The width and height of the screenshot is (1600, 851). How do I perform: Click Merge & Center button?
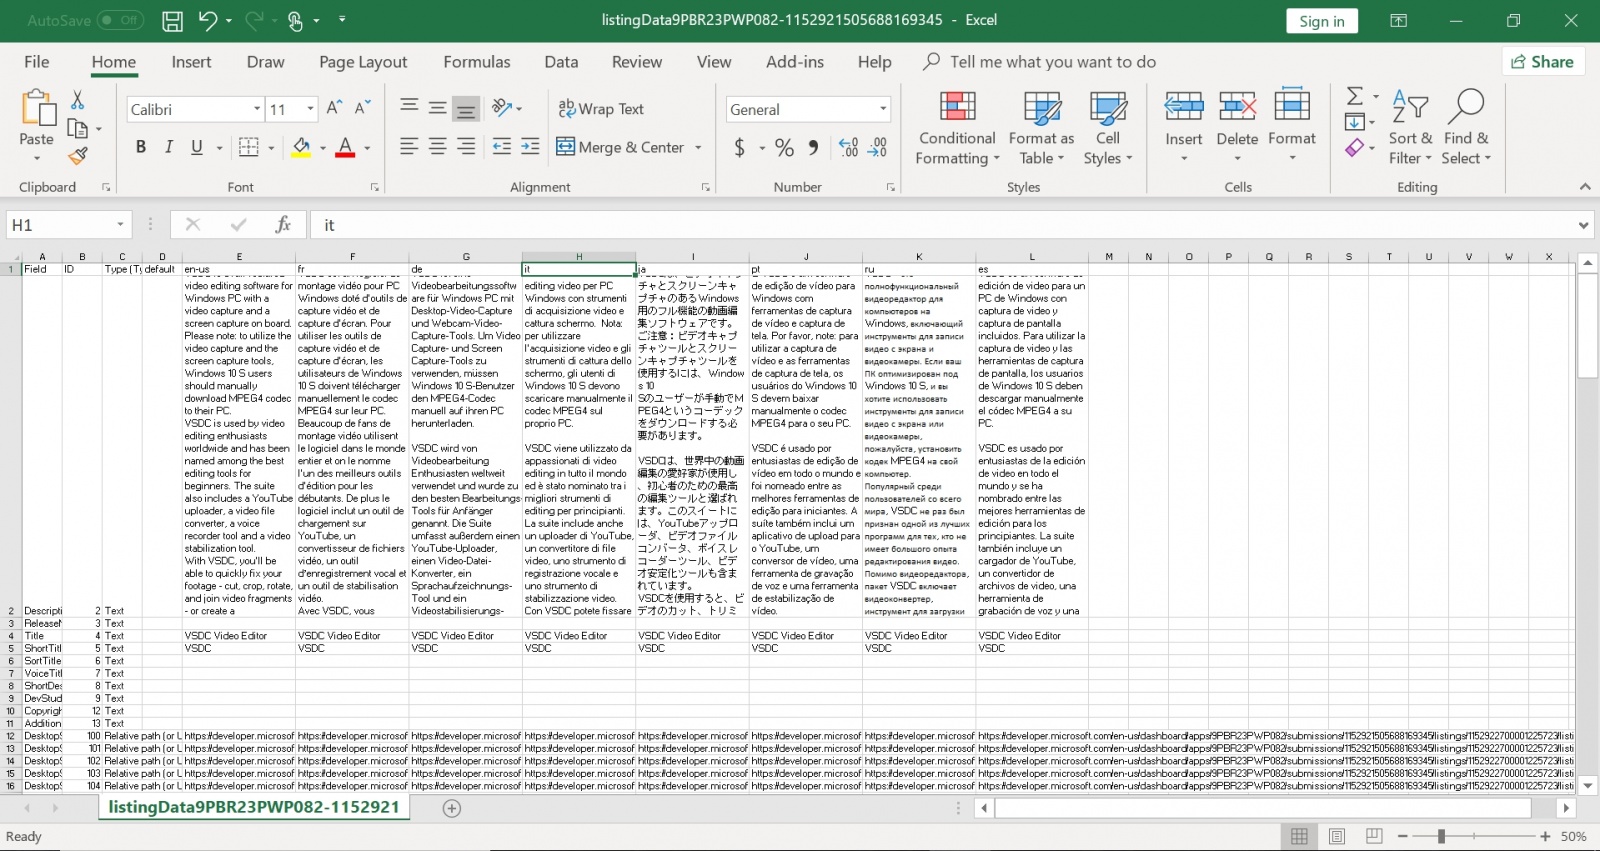(620, 147)
